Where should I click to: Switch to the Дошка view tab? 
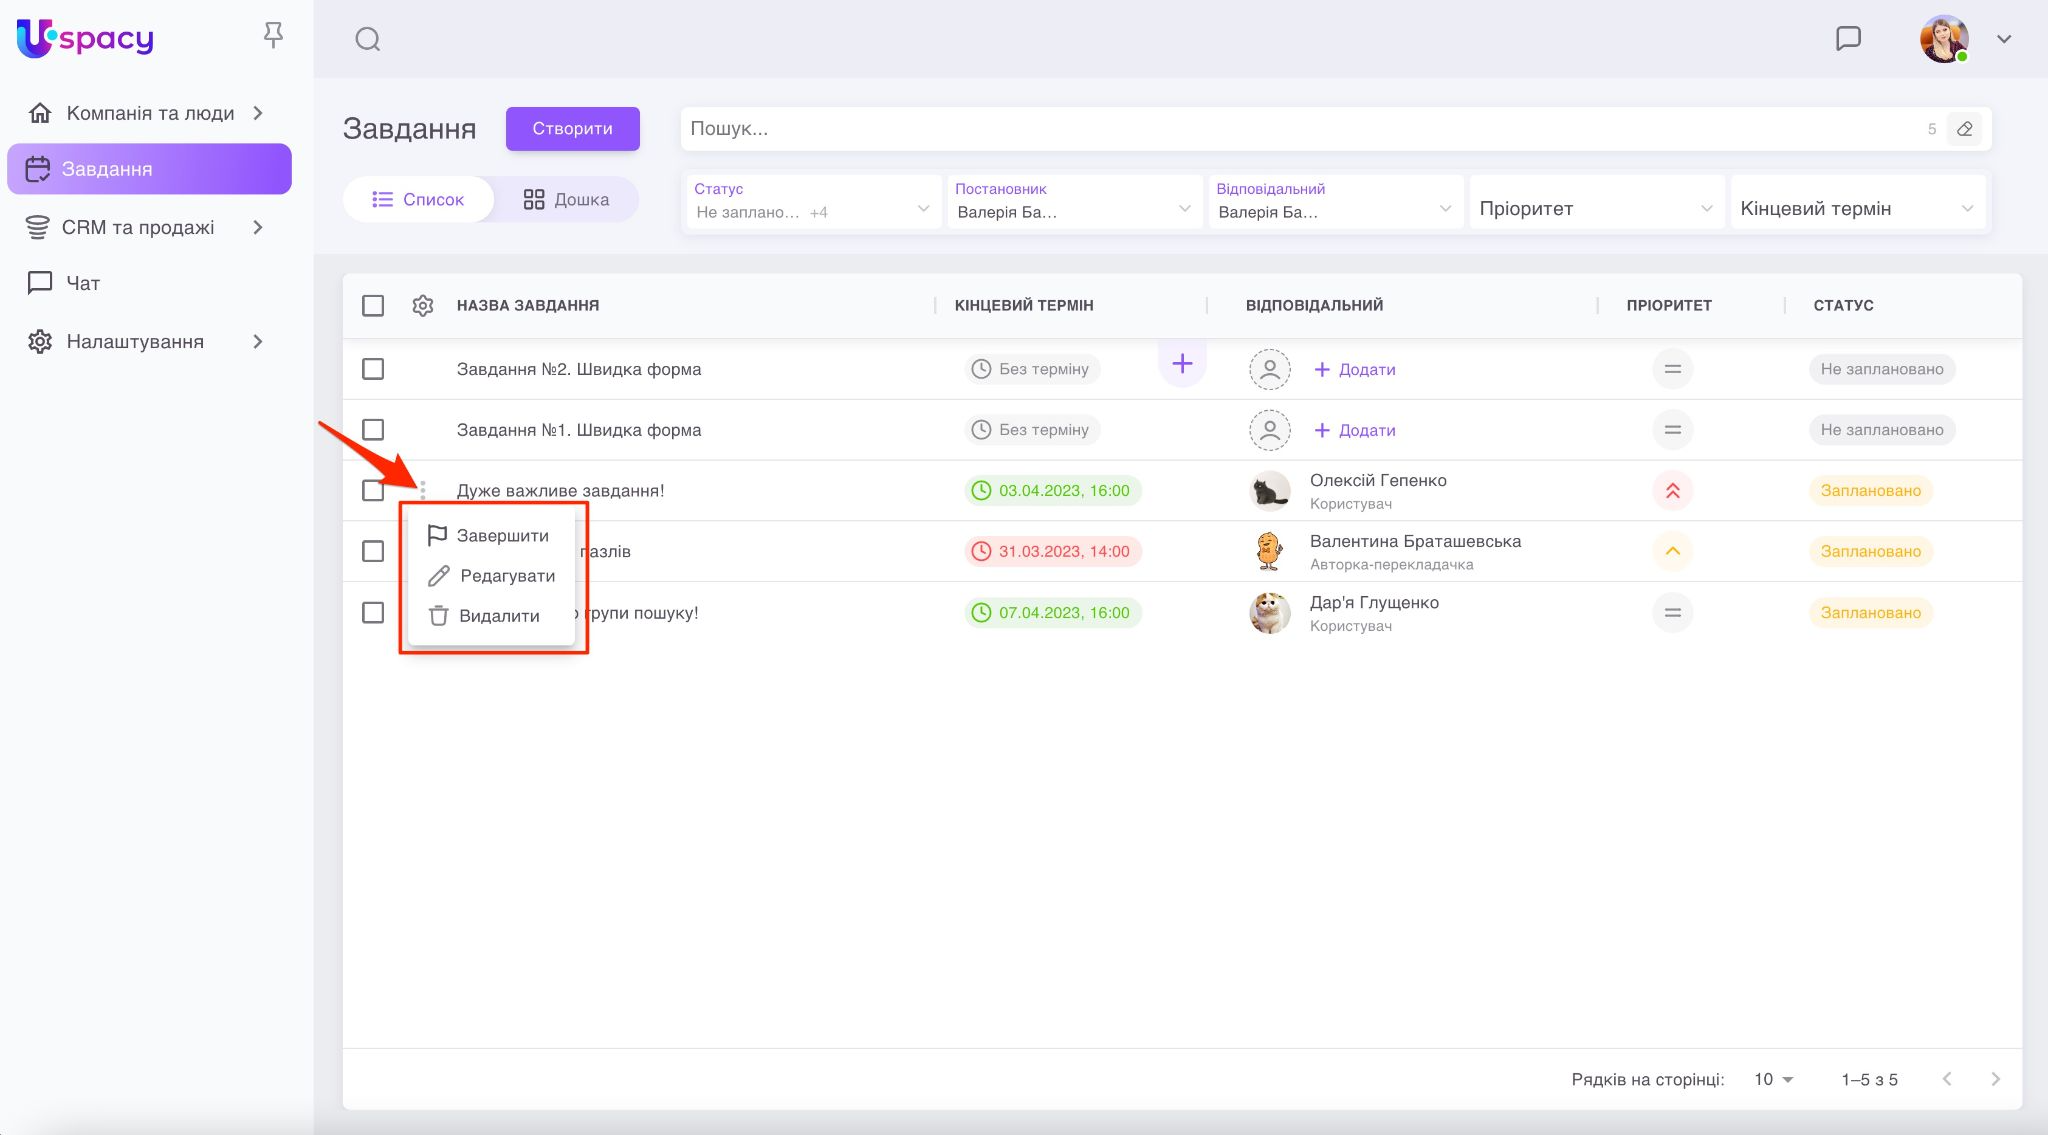566,200
